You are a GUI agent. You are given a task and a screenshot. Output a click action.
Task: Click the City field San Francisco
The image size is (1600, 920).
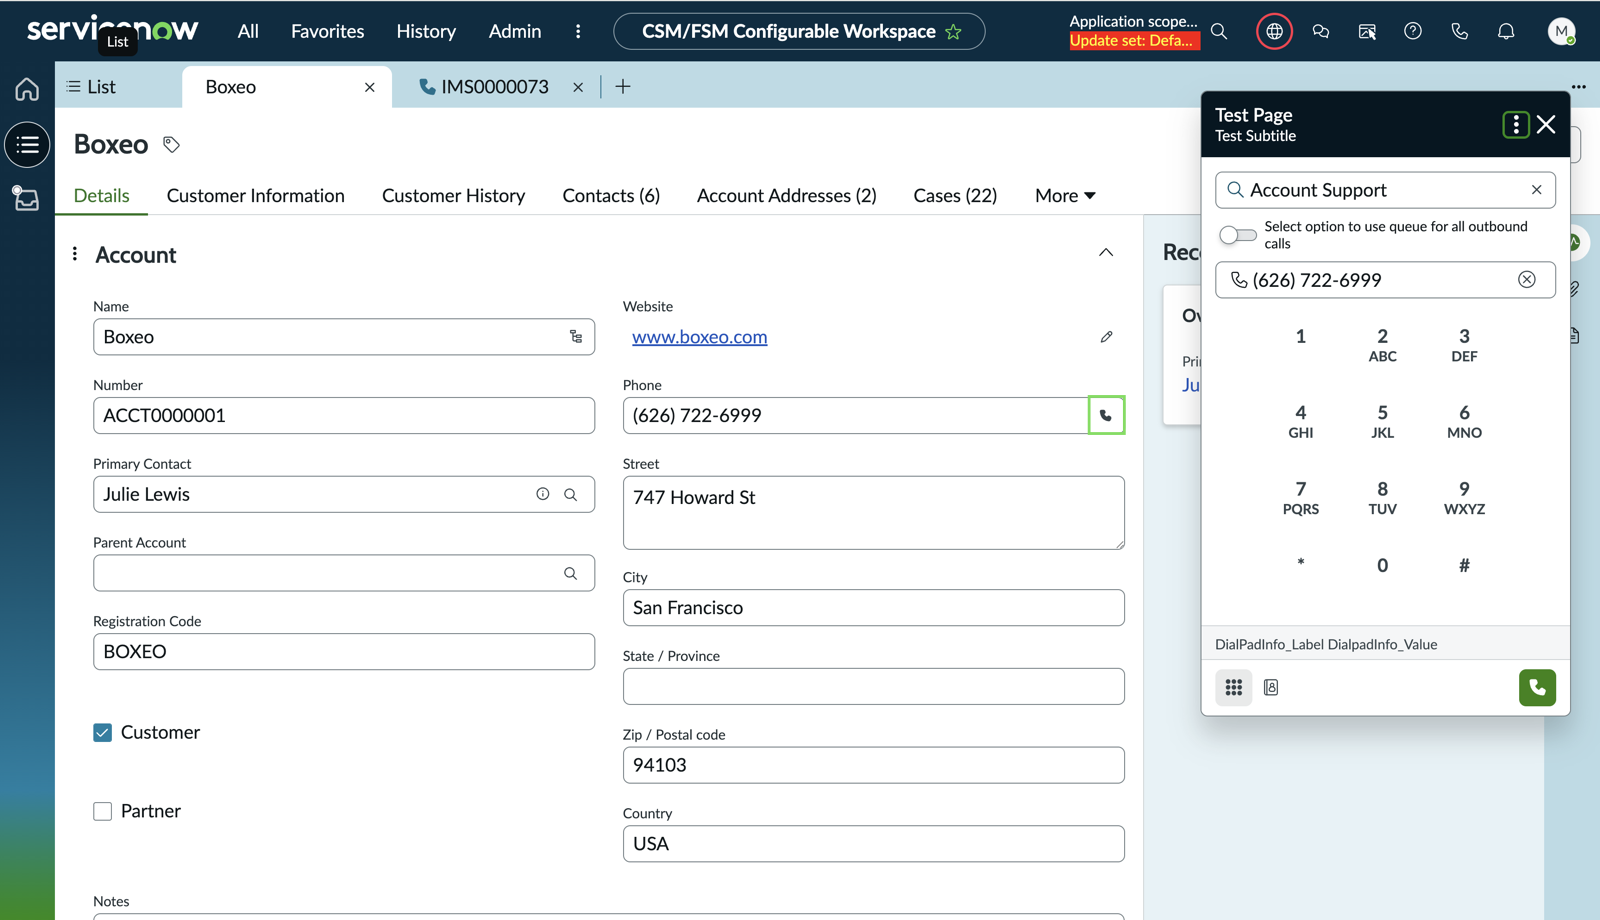(x=874, y=608)
